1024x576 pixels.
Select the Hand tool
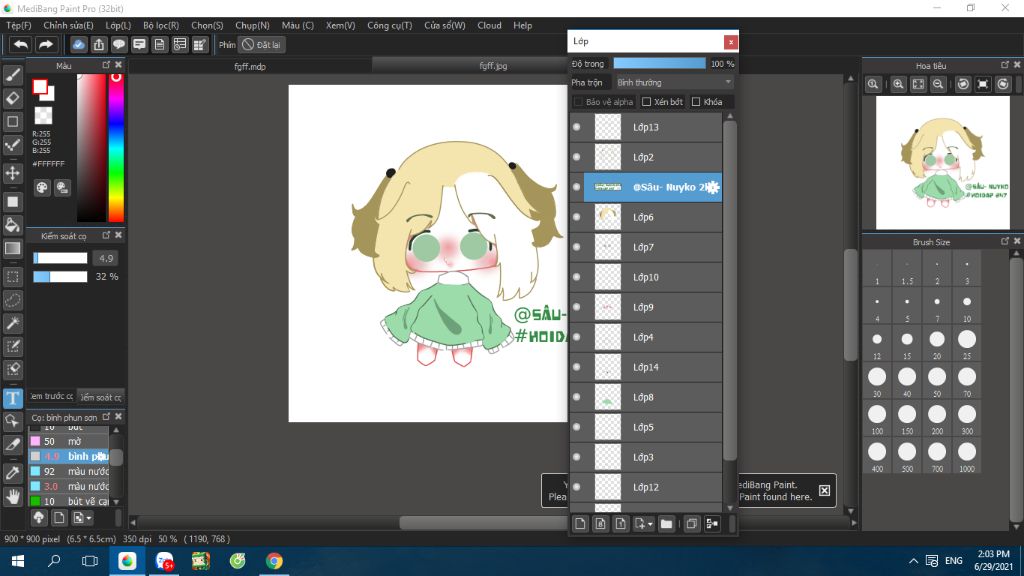point(12,497)
